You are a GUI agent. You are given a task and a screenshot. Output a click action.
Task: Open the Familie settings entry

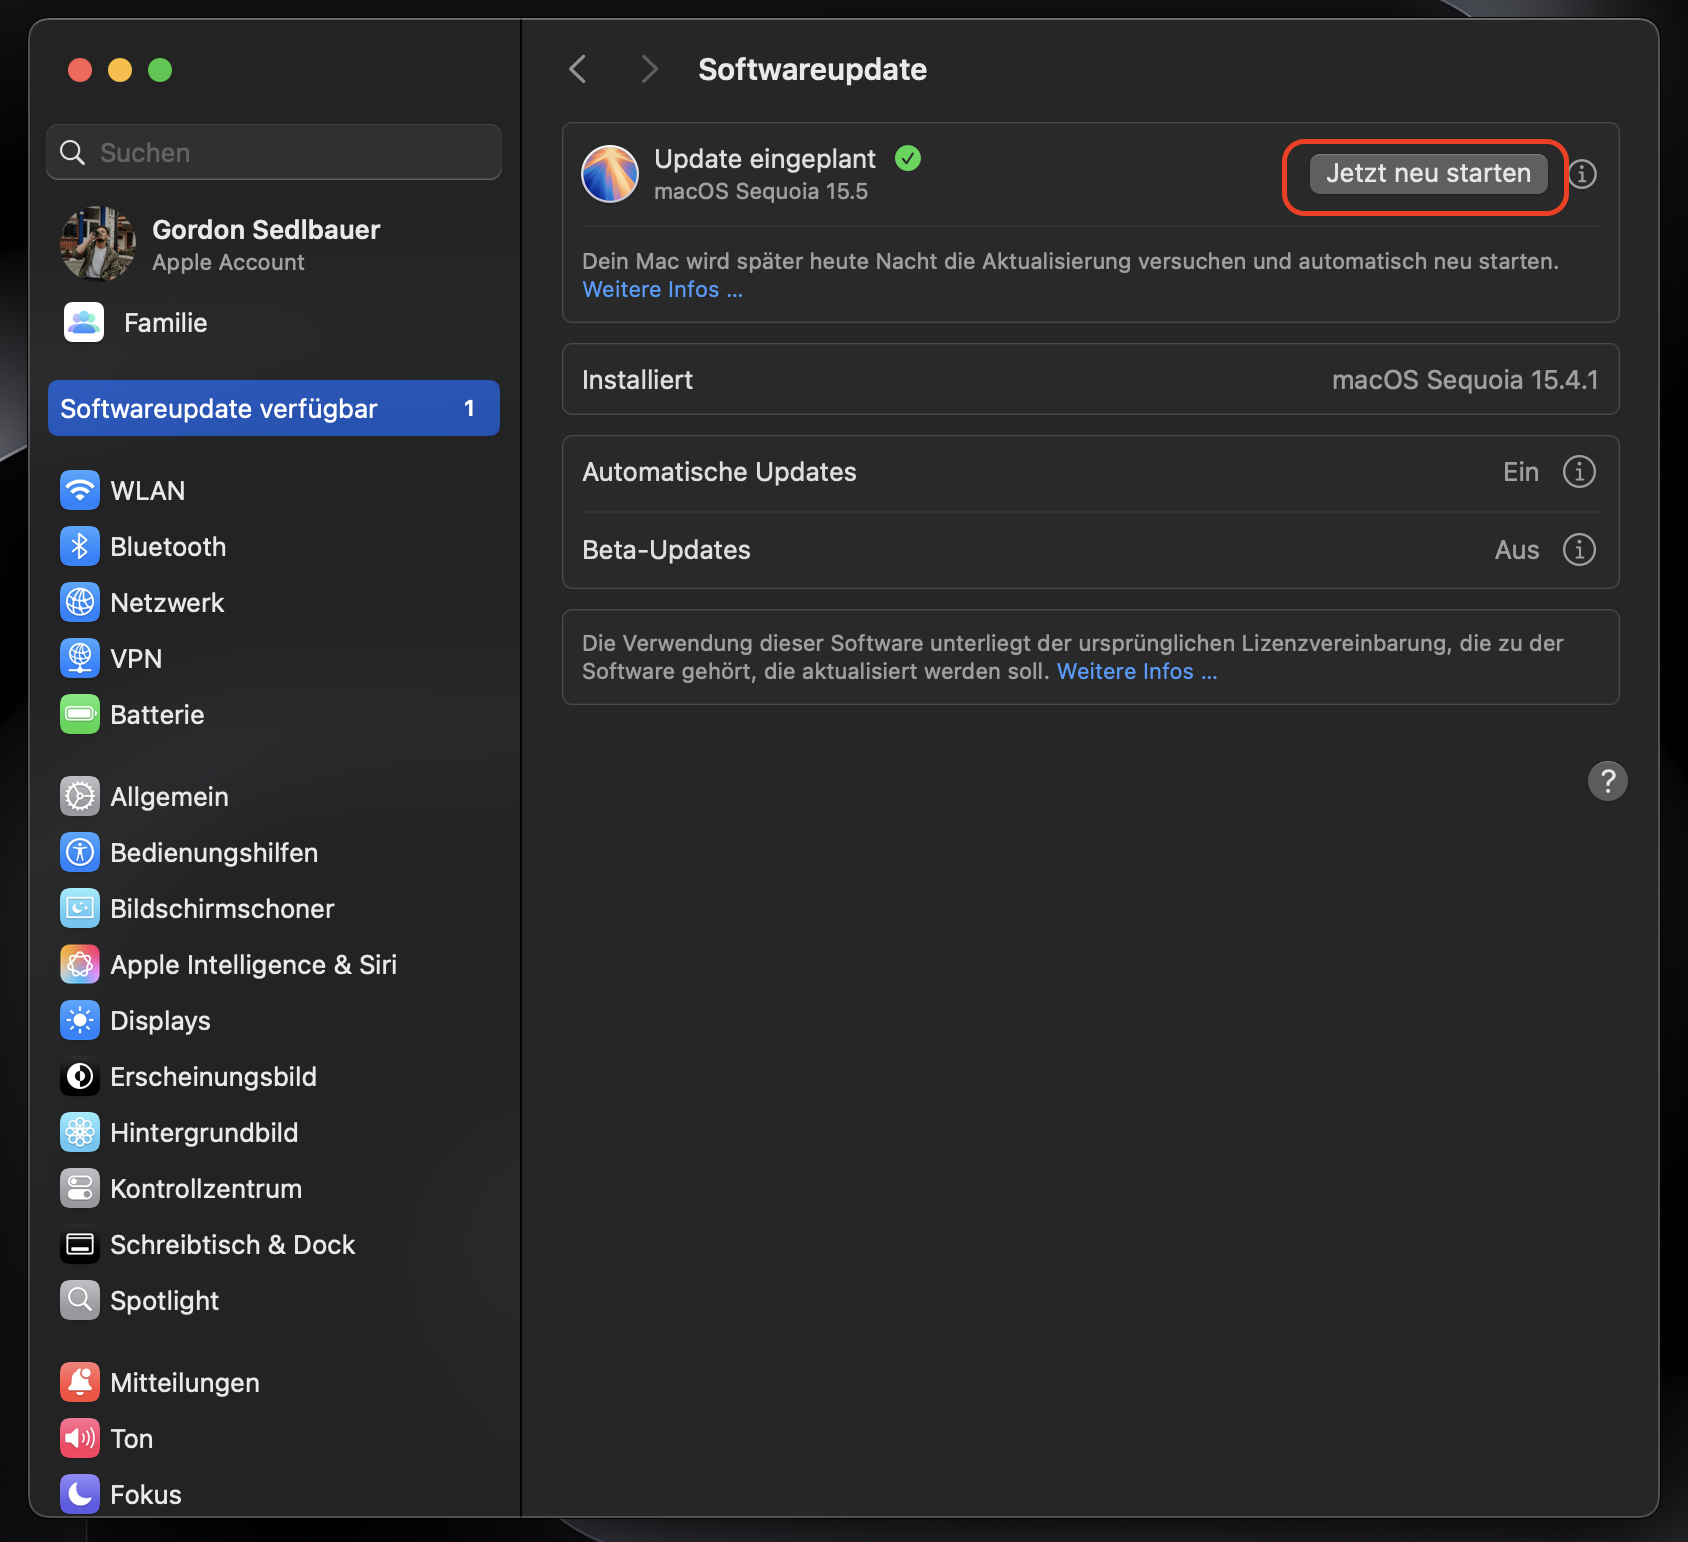point(164,322)
